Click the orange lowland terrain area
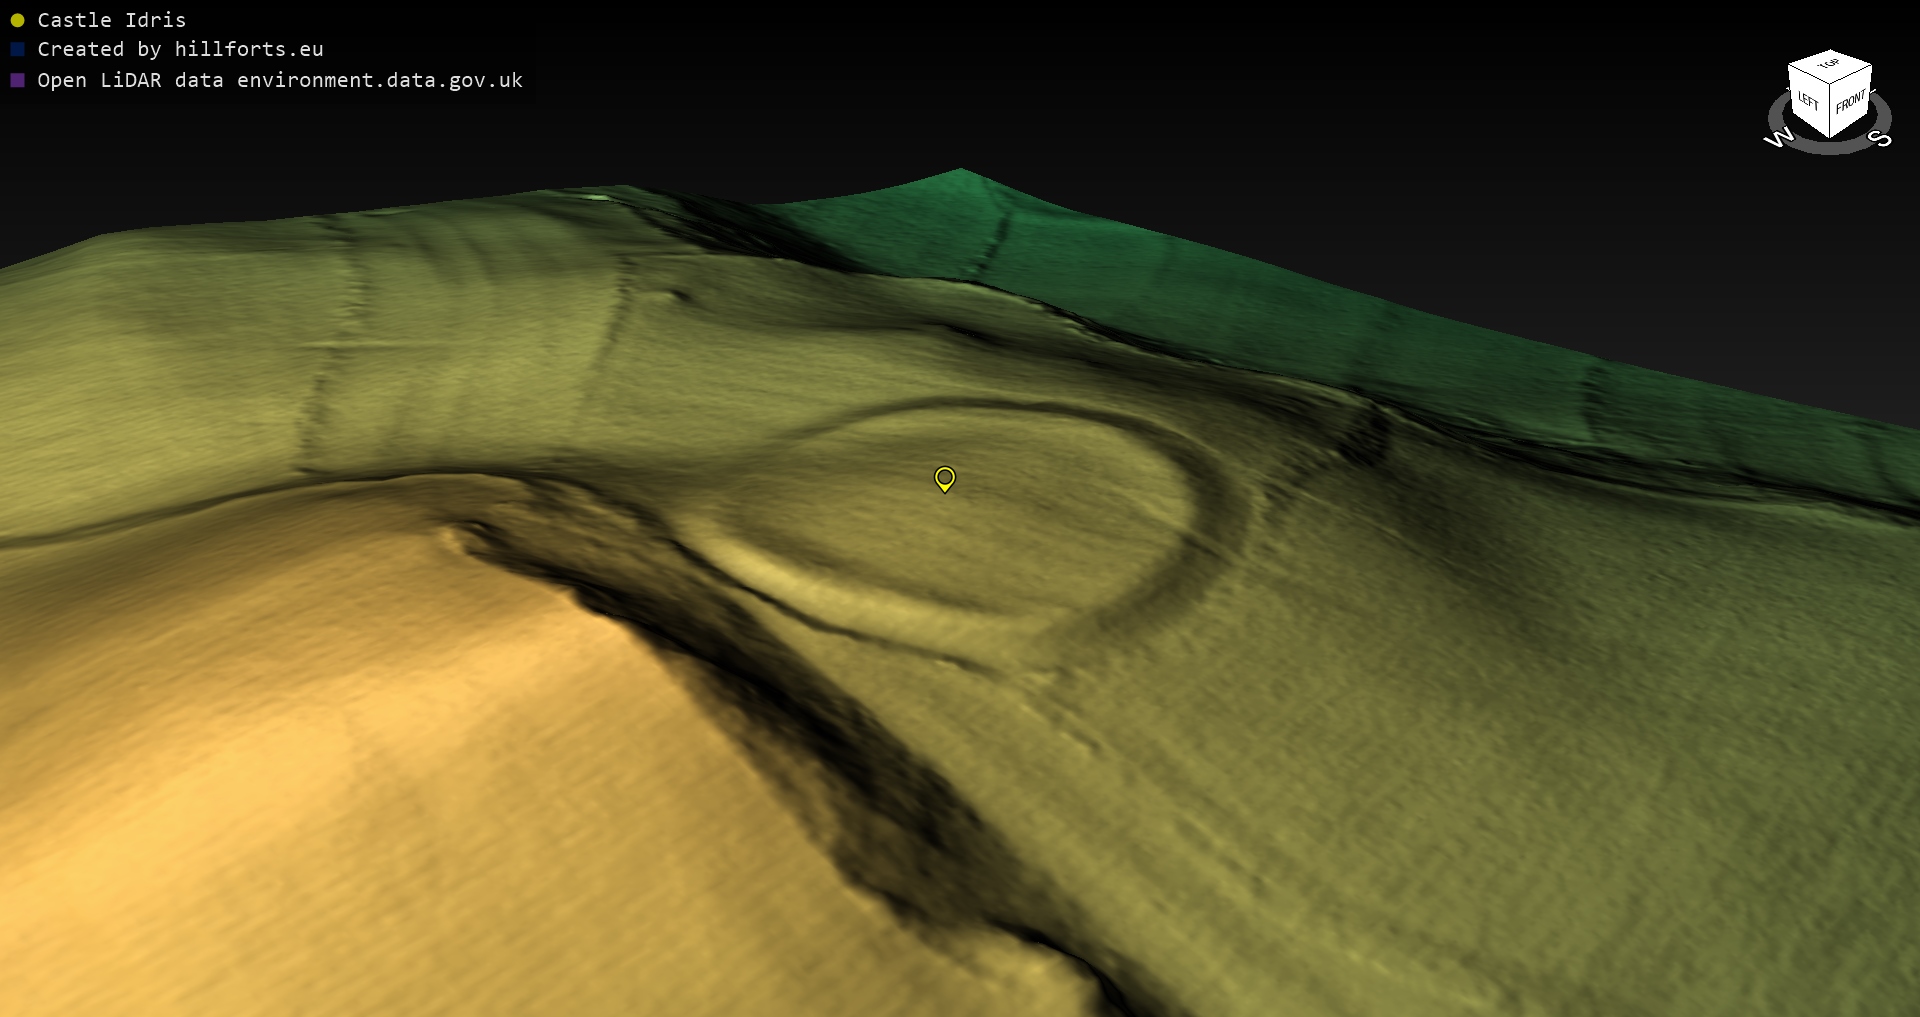Screen dimensions: 1920x1017 [x=300, y=750]
